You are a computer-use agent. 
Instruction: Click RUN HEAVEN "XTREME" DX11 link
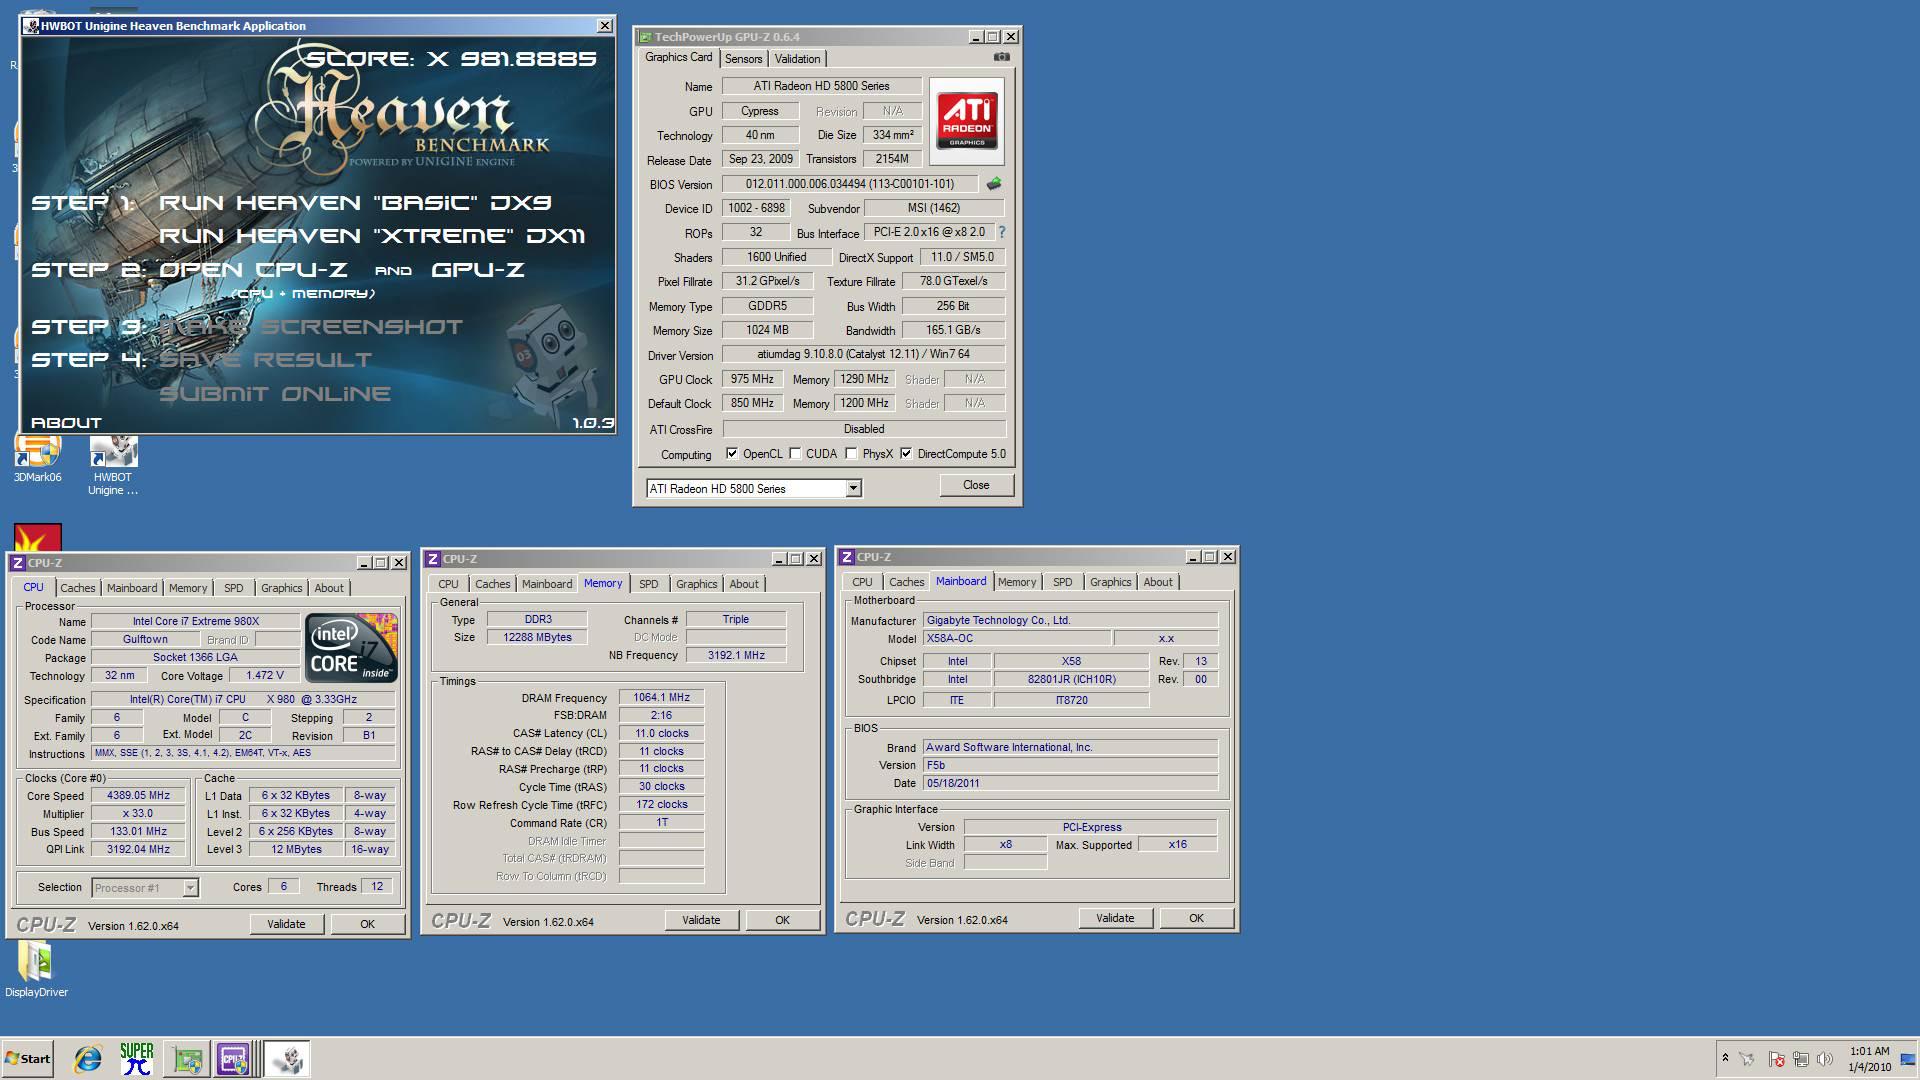point(372,236)
